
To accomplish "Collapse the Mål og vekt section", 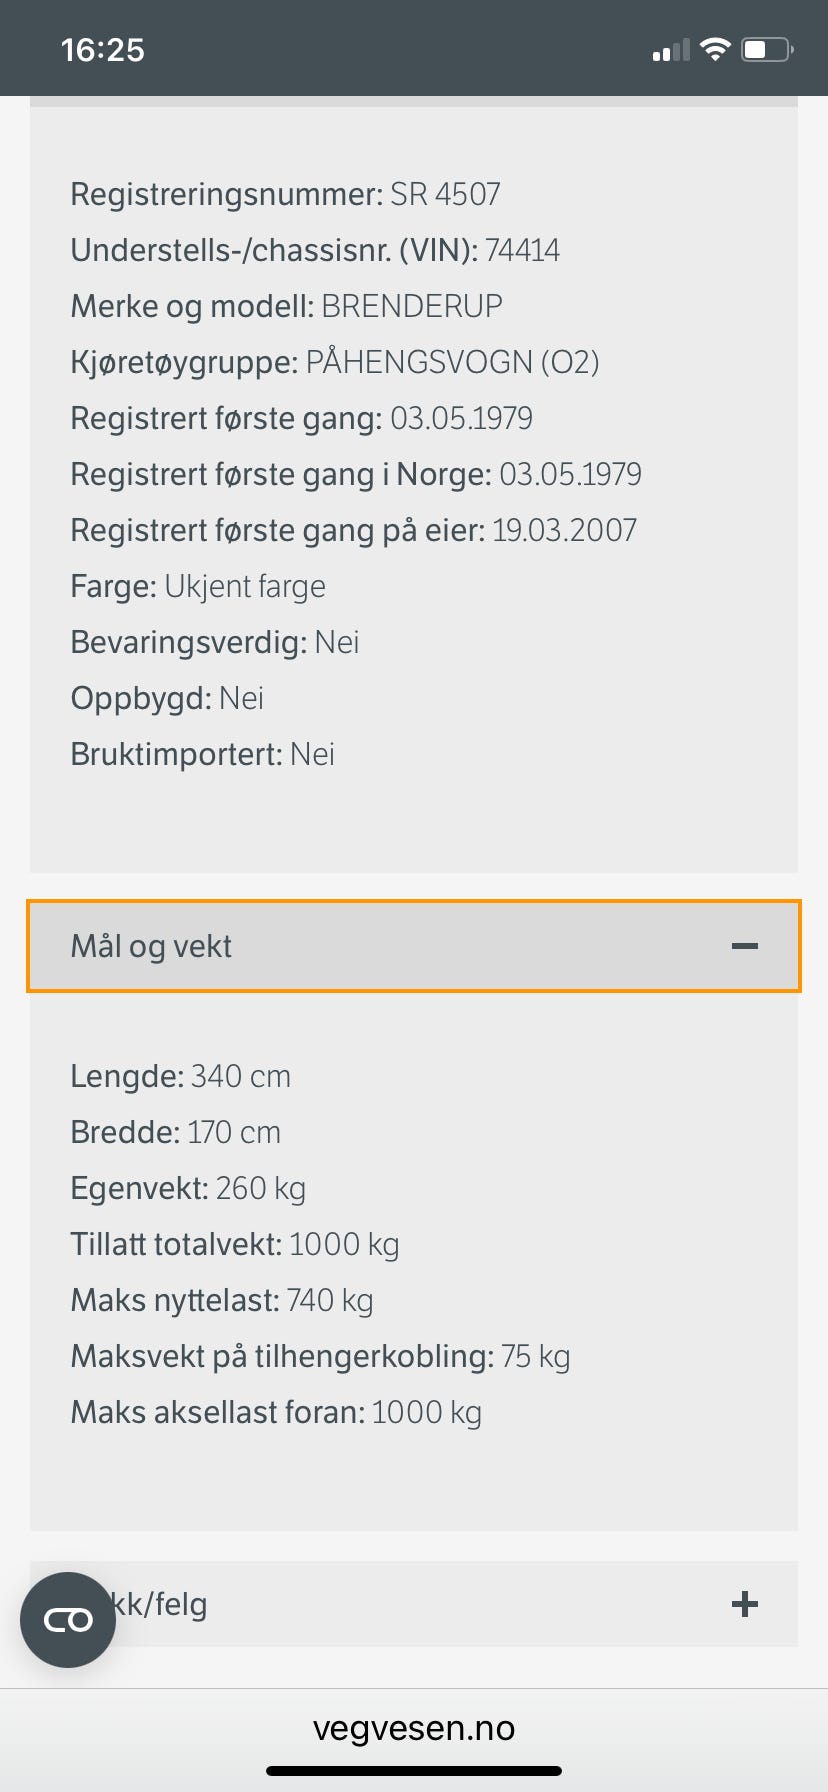I will 414,946.
